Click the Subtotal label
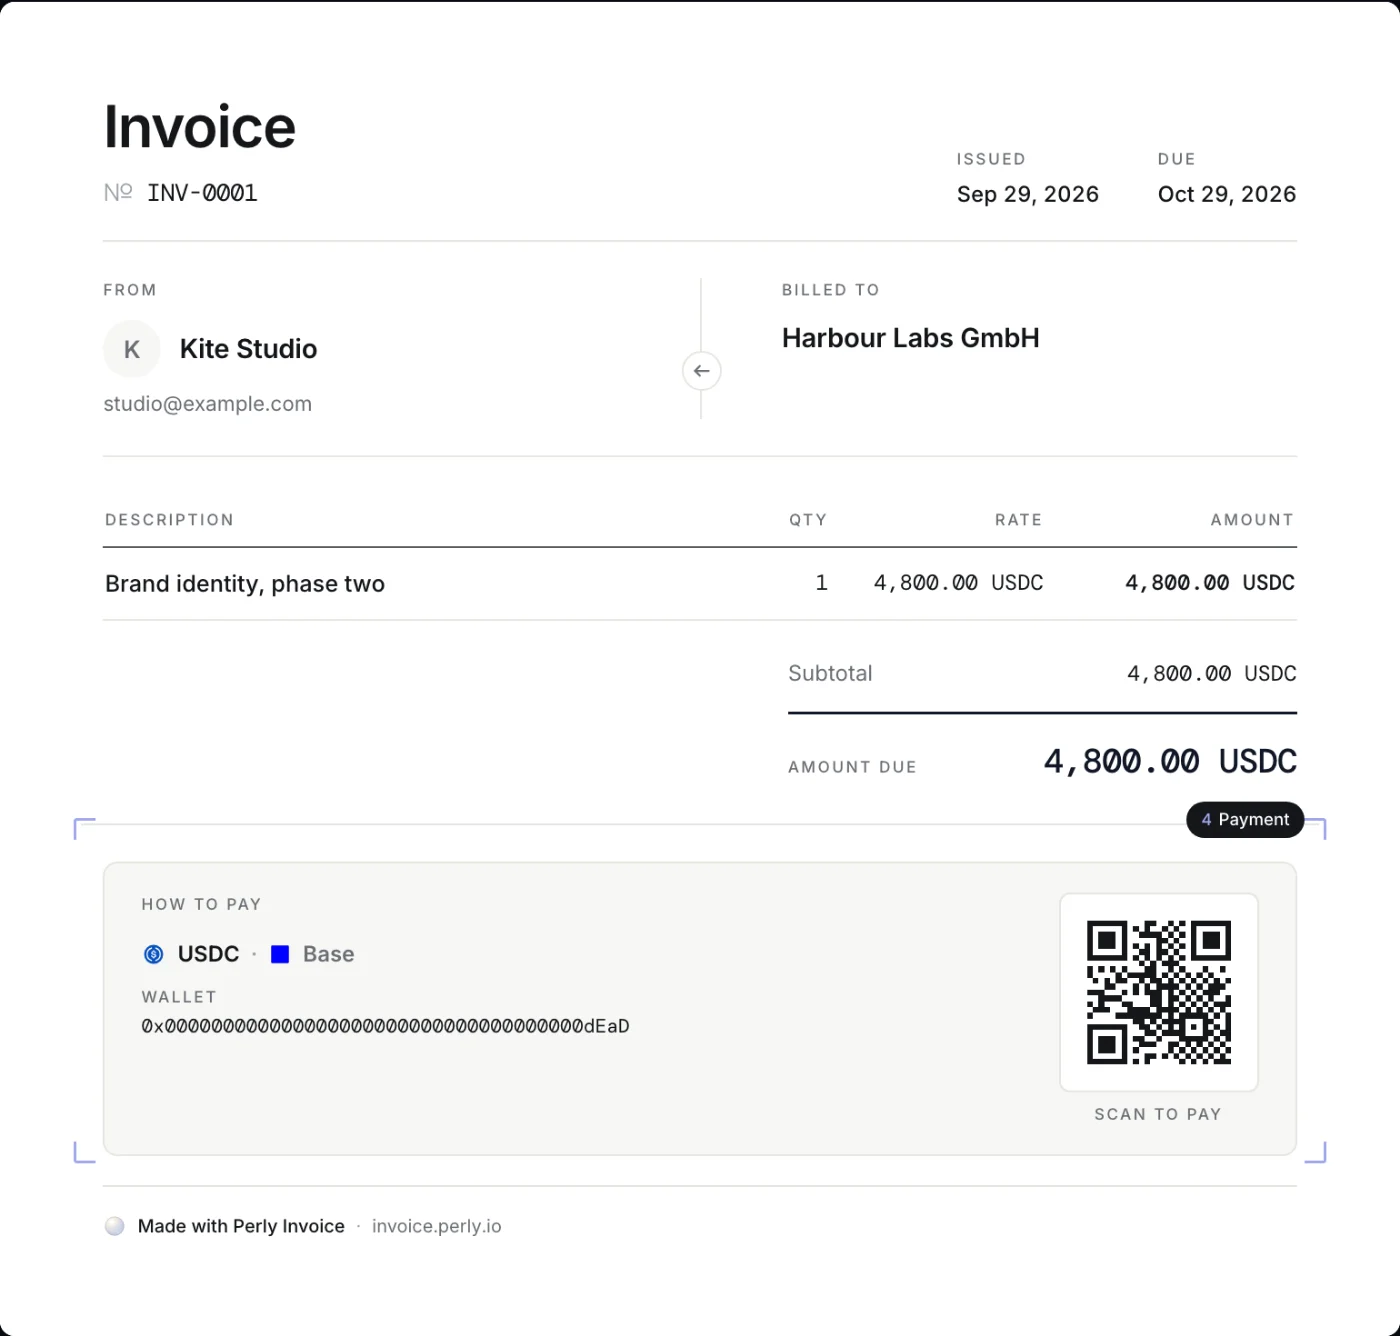 point(830,673)
